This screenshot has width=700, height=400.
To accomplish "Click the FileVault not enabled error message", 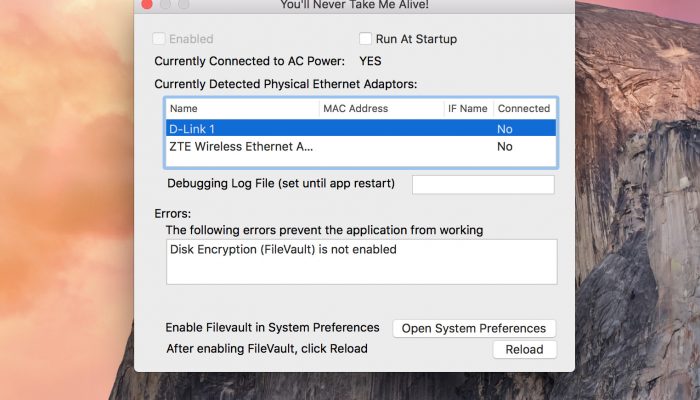I will tap(283, 249).
